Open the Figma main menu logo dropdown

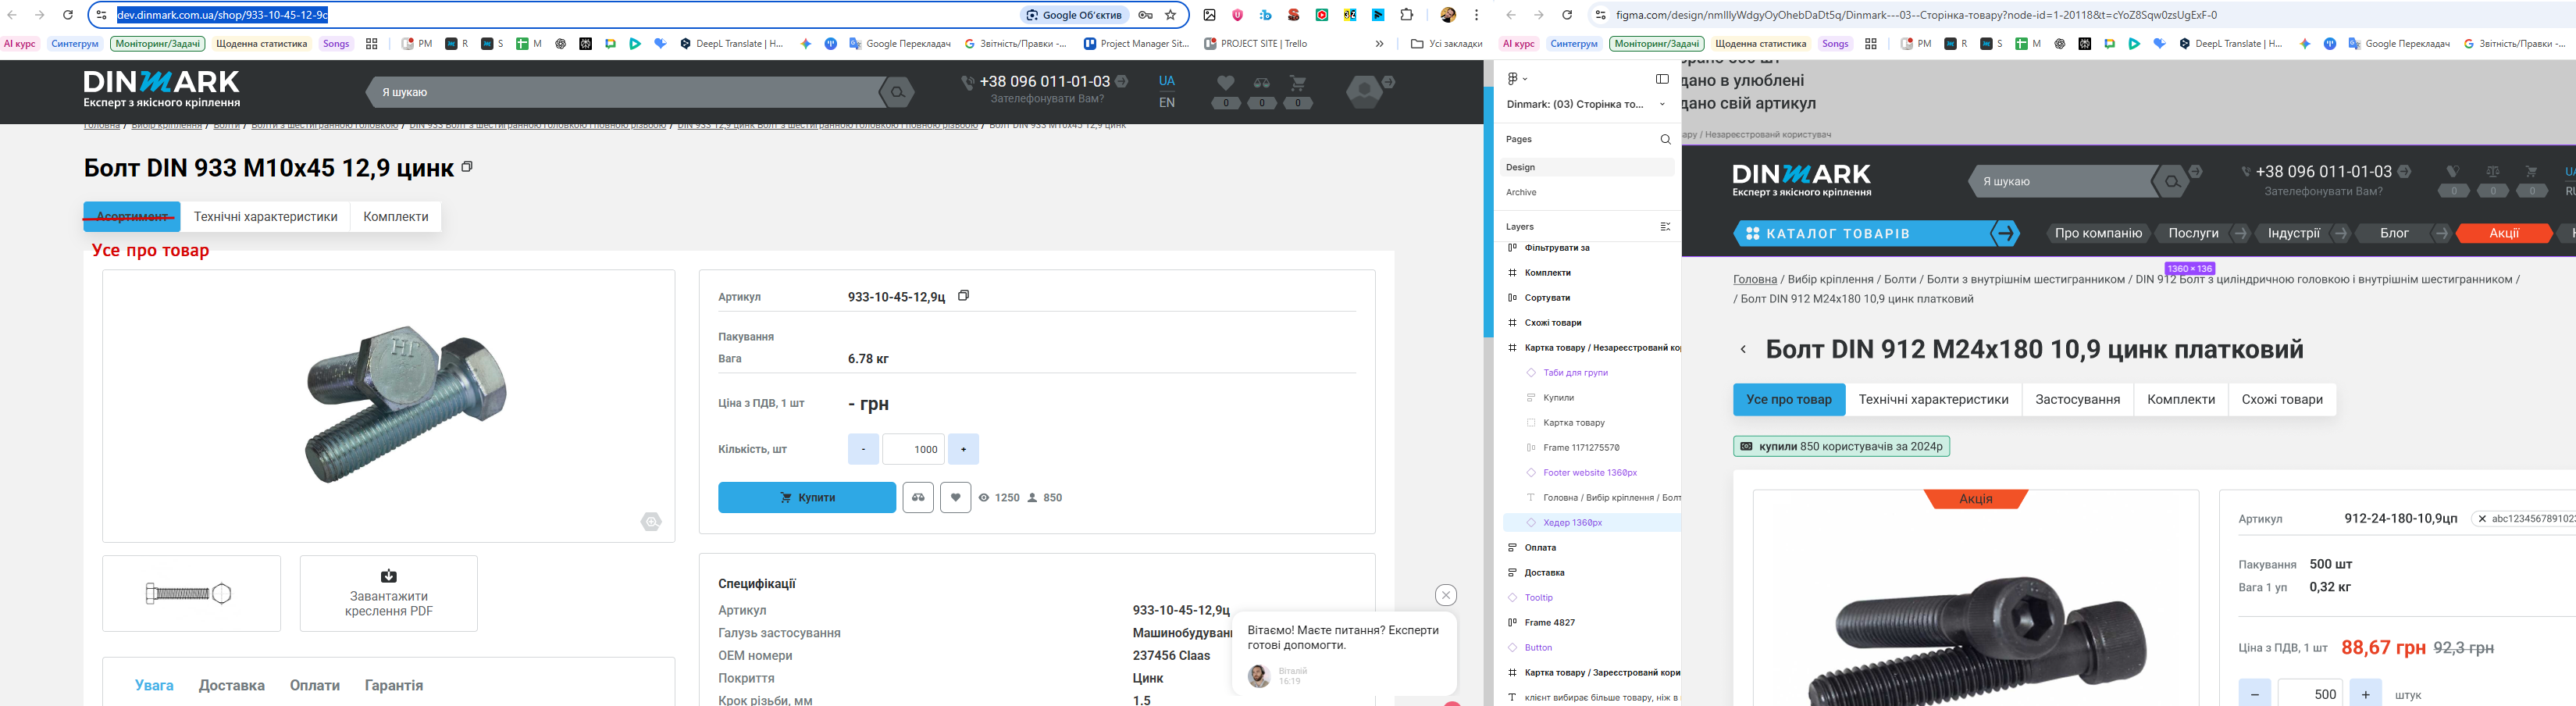point(1517,79)
